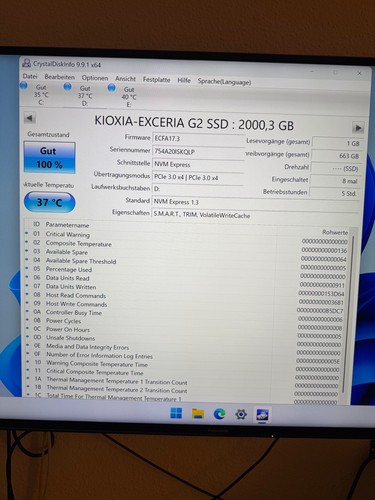Viewport: 375px width, 500px height.
Task: Click the Schnittstelle field NVM Express
Action: [198, 164]
